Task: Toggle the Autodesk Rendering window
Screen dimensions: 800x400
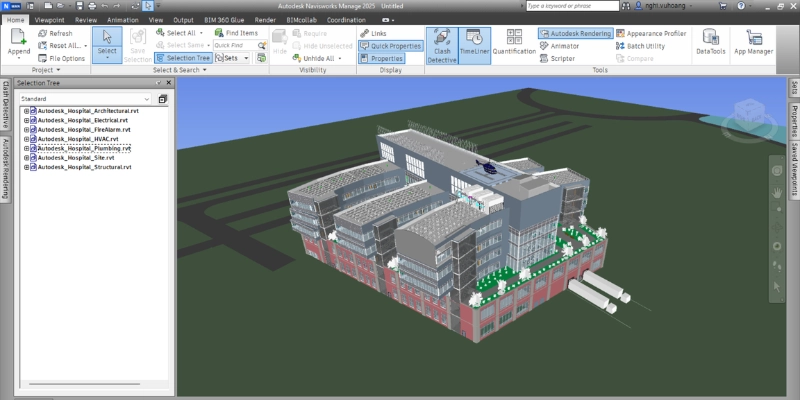Action: click(x=576, y=33)
